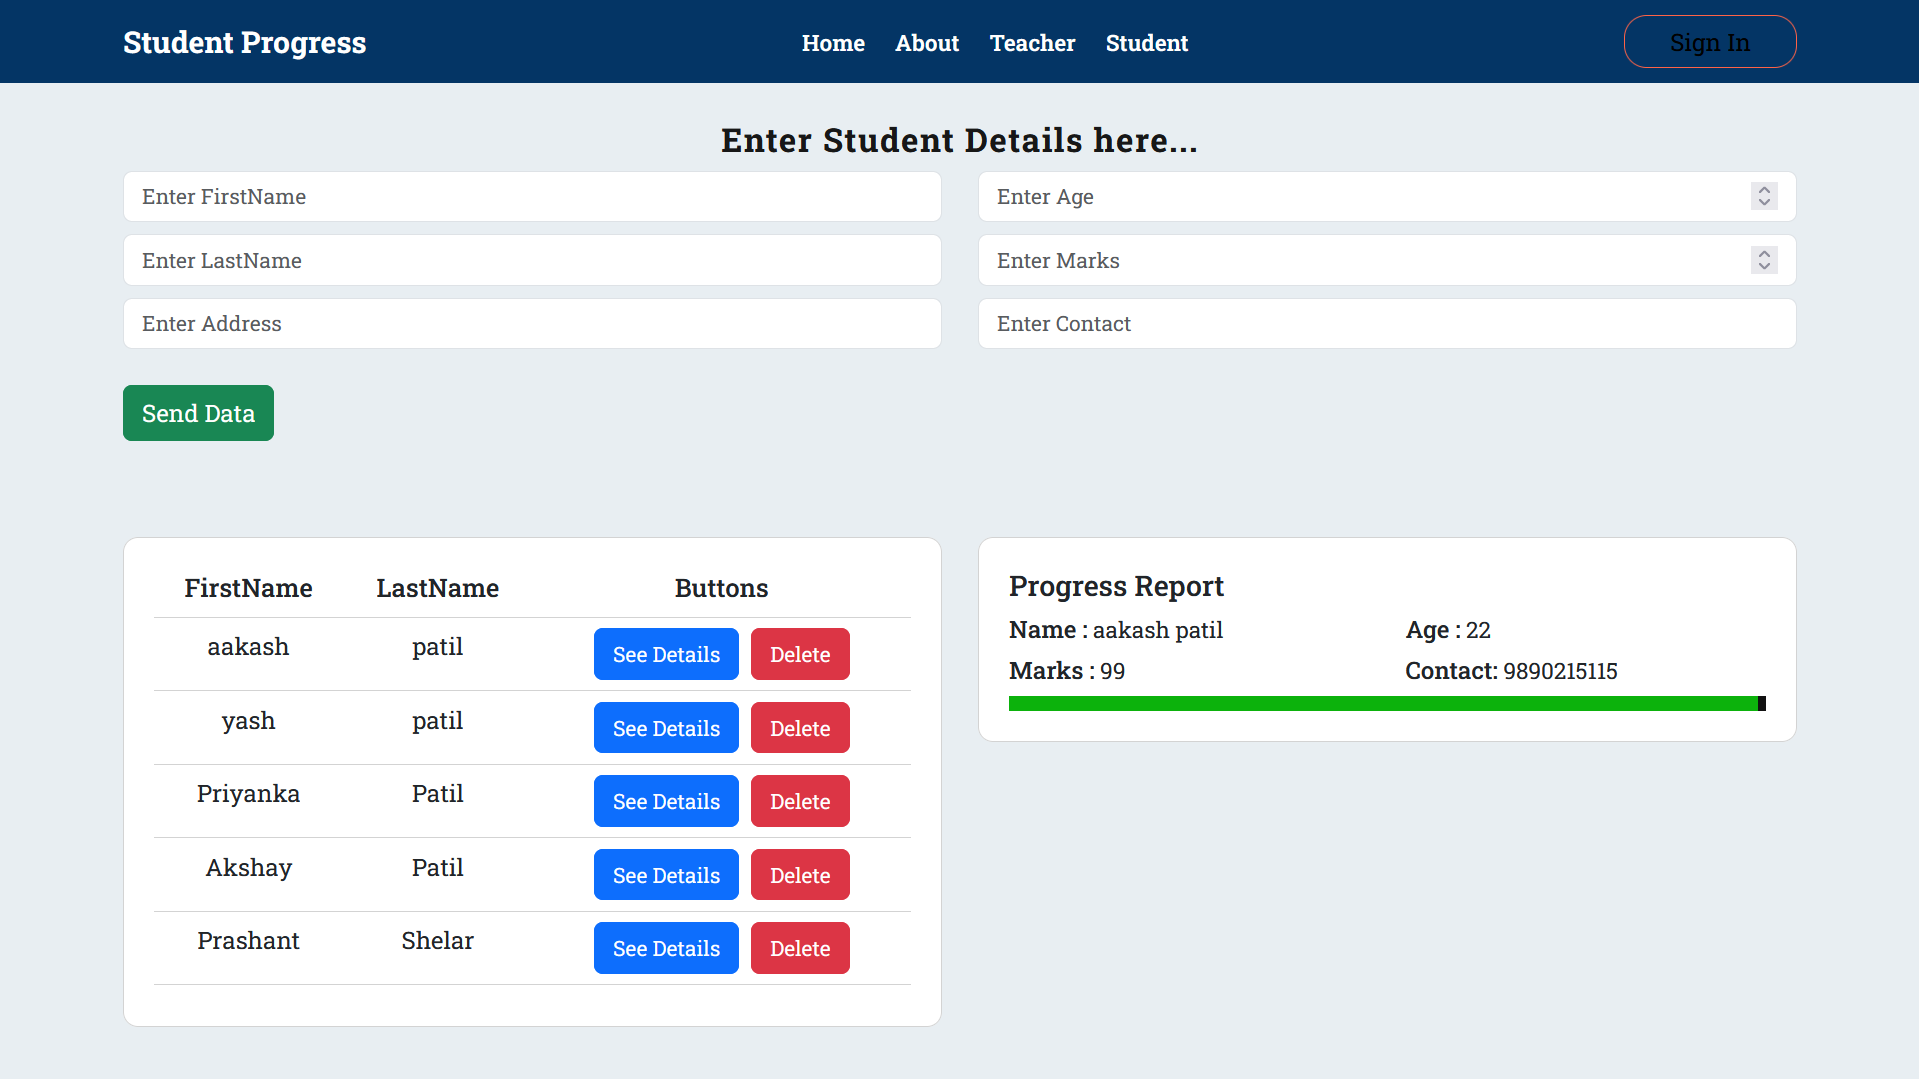Viewport: 1919px width, 1079px height.
Task: Delete the Prashant Shelar row
Action: click(800, 948)
